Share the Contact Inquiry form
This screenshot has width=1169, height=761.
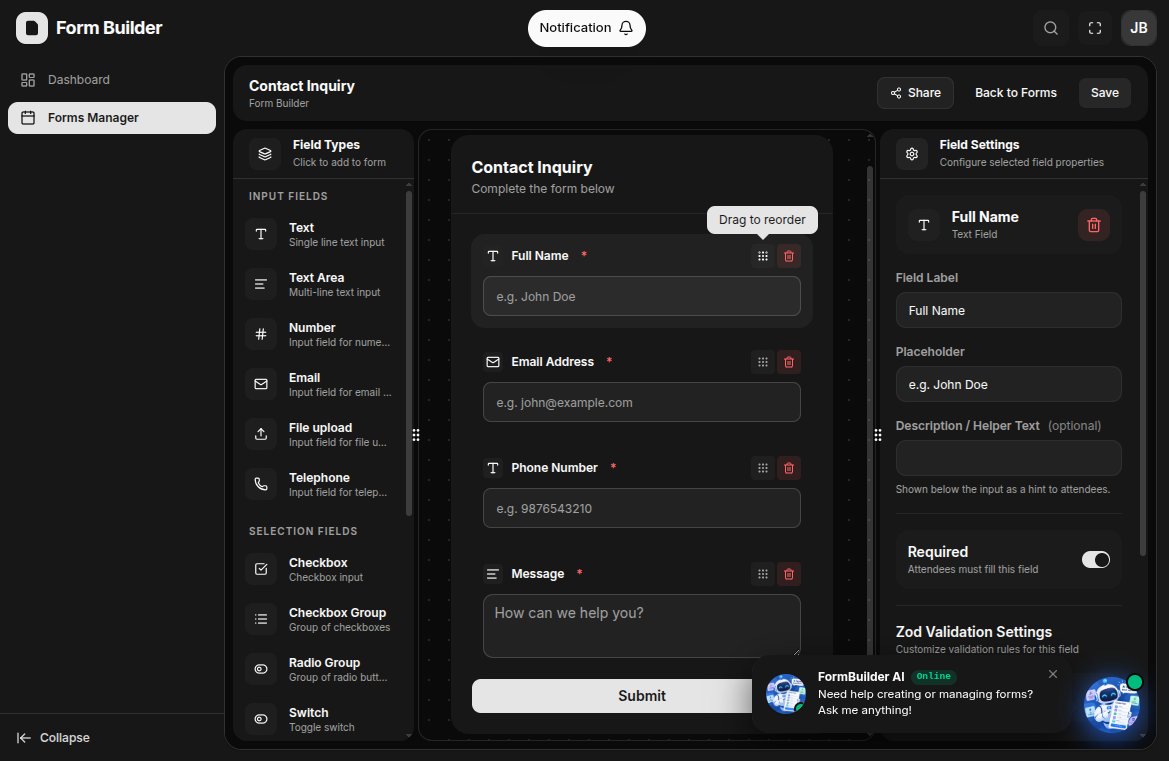[x=915, y=93]
